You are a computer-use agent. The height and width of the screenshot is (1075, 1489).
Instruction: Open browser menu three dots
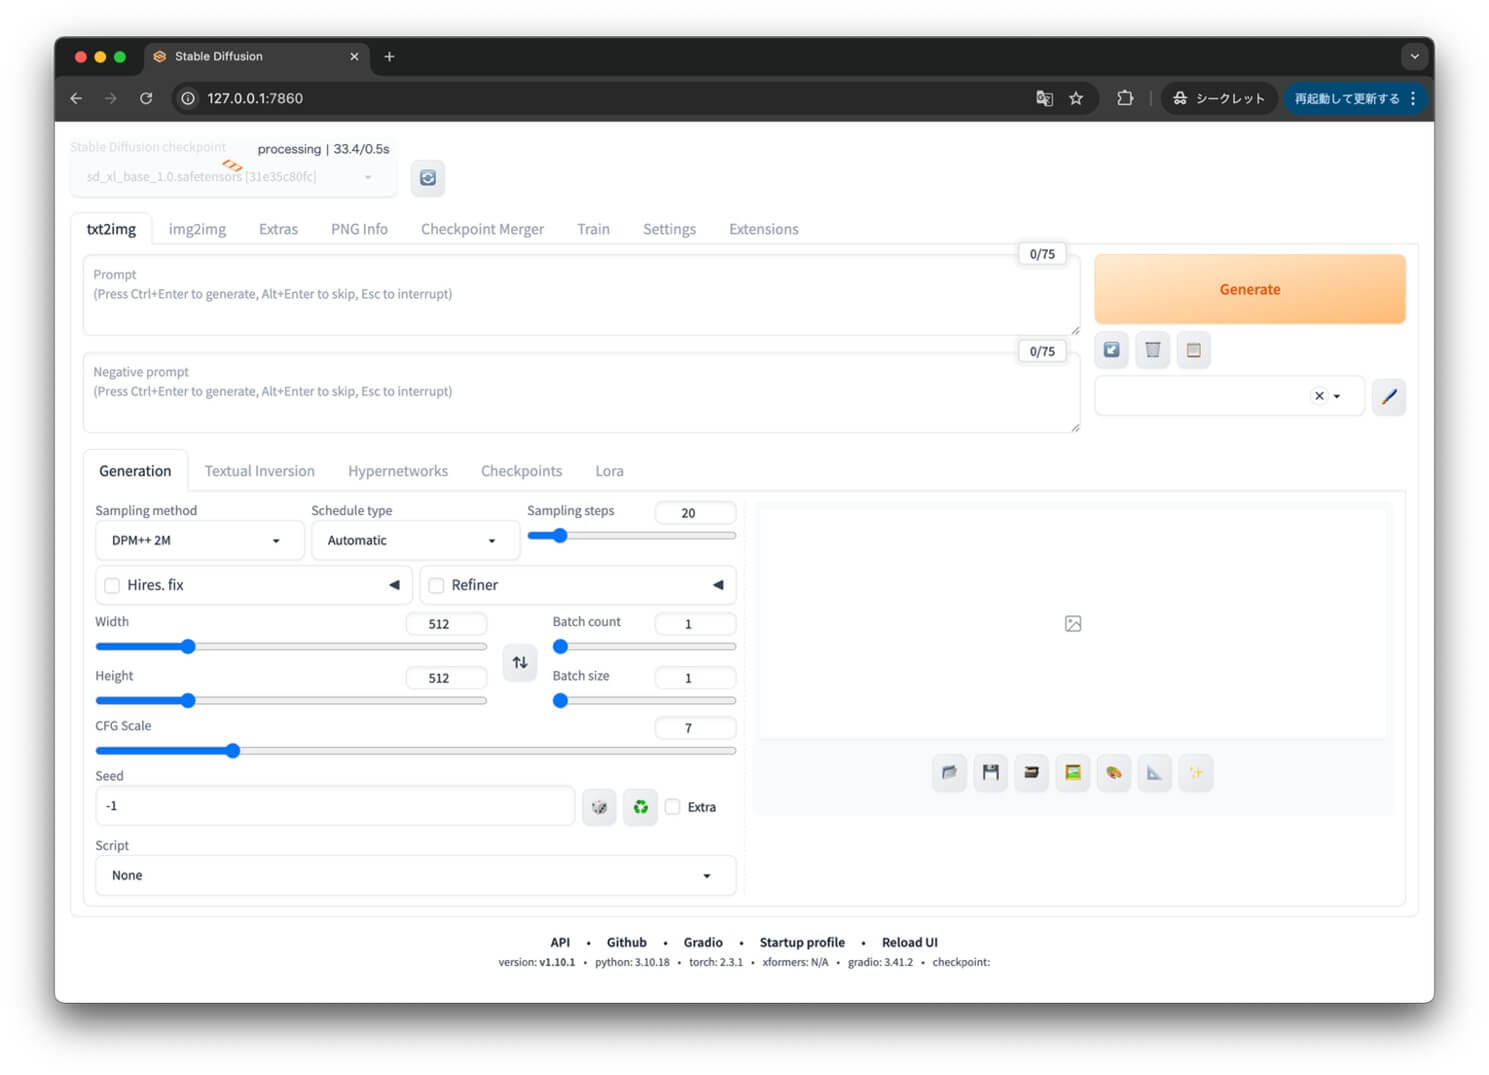click(x=1413, y=98)
